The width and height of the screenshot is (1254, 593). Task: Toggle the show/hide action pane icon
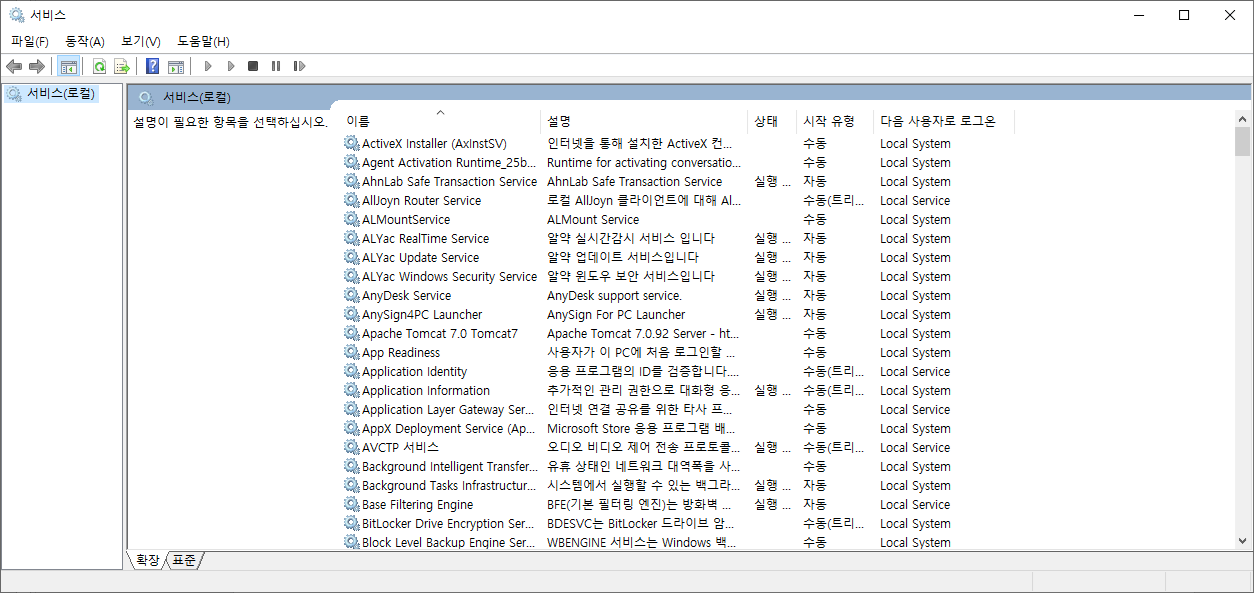[x=176, y=66]
